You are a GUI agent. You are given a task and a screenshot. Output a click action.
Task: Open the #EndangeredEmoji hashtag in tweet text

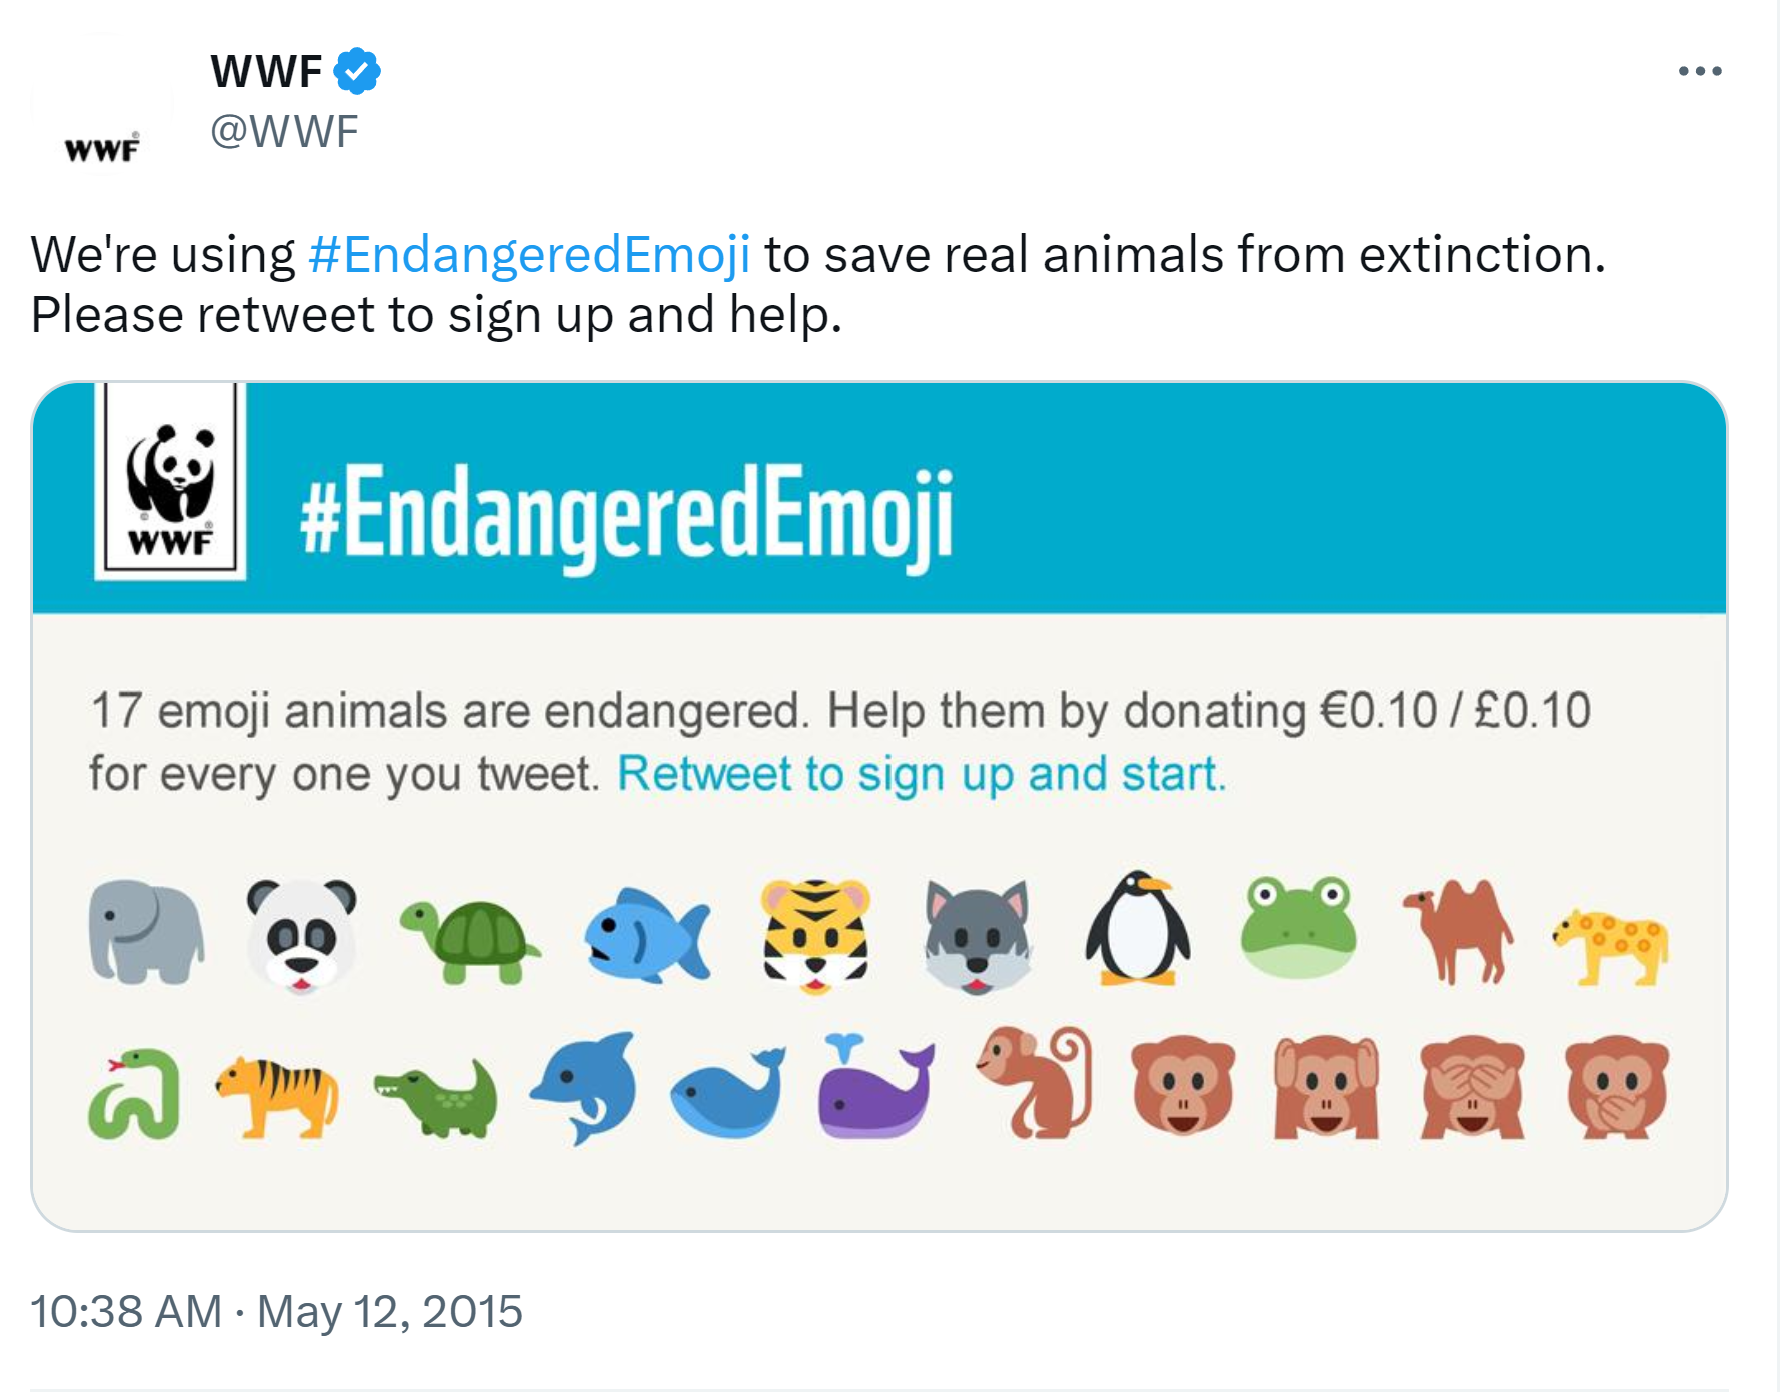pos(529,254)
